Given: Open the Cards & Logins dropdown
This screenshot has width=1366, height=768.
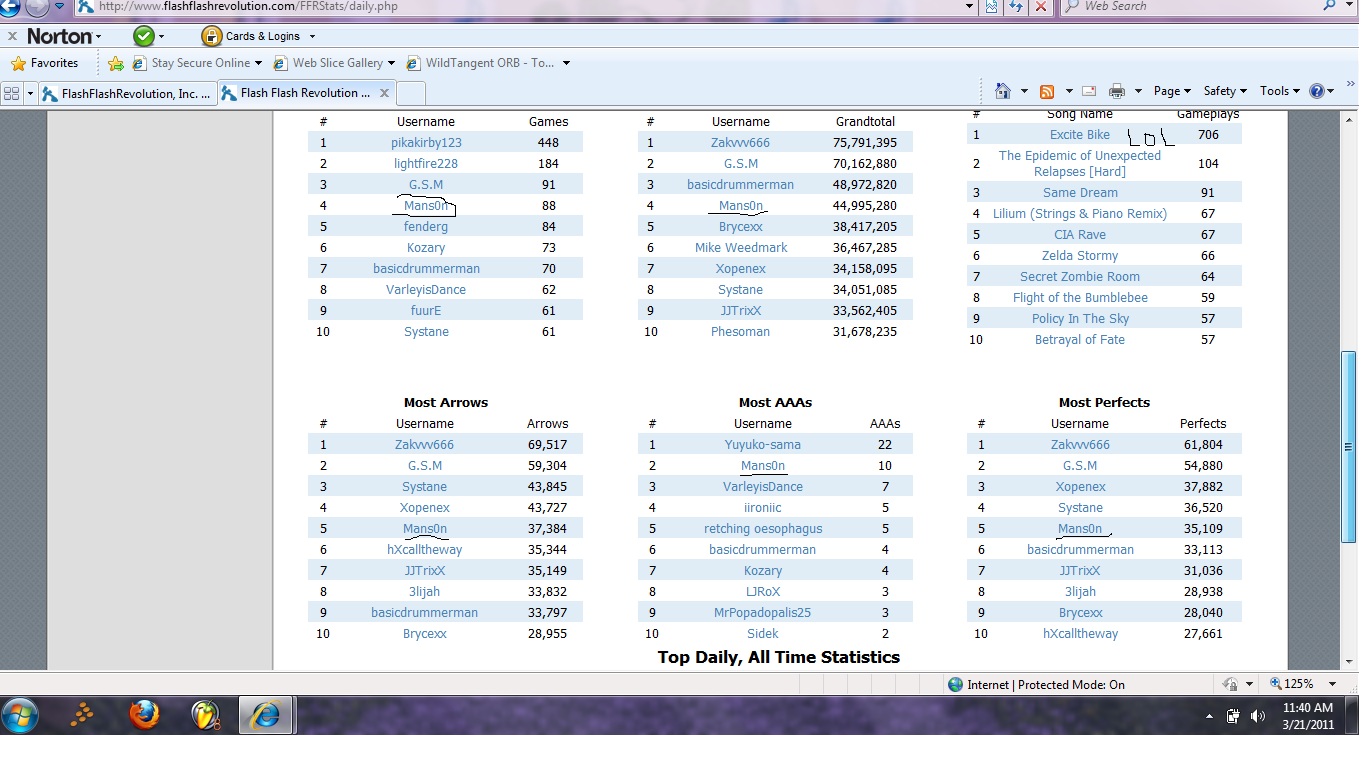Looking at the screenshot, I should click(x=260, y=36).
